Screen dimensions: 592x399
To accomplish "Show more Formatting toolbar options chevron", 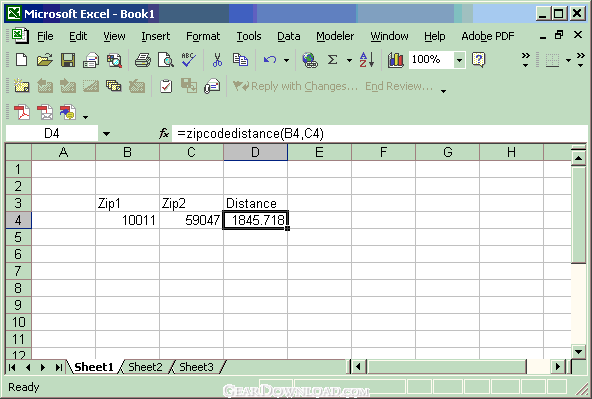I will pyautogui.click(x=581, y=60).
